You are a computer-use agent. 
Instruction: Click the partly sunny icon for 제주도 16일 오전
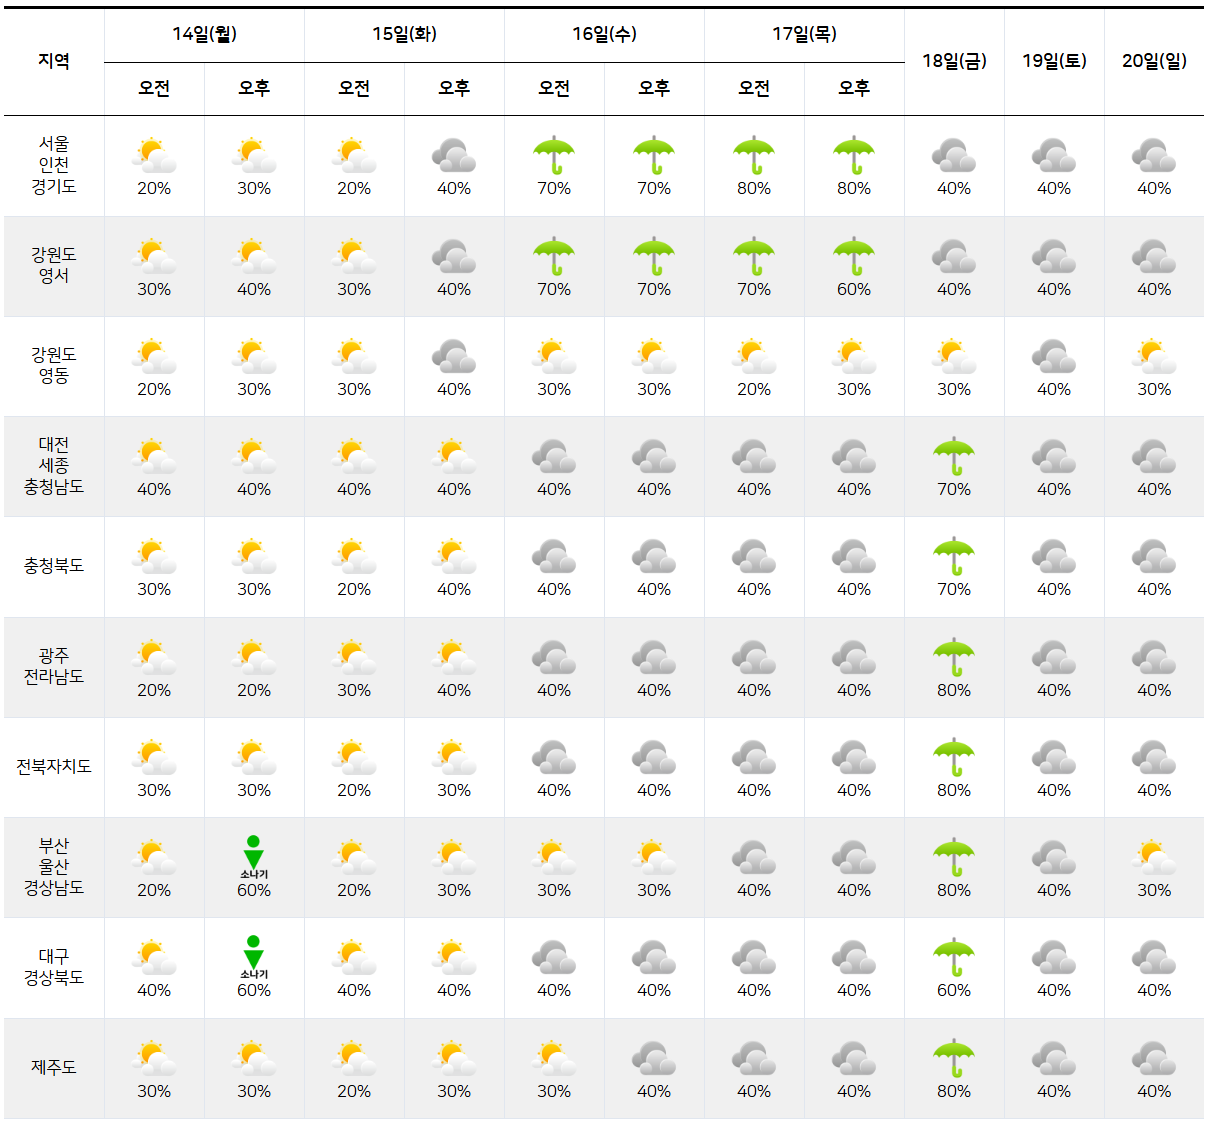coord(554,1059)
